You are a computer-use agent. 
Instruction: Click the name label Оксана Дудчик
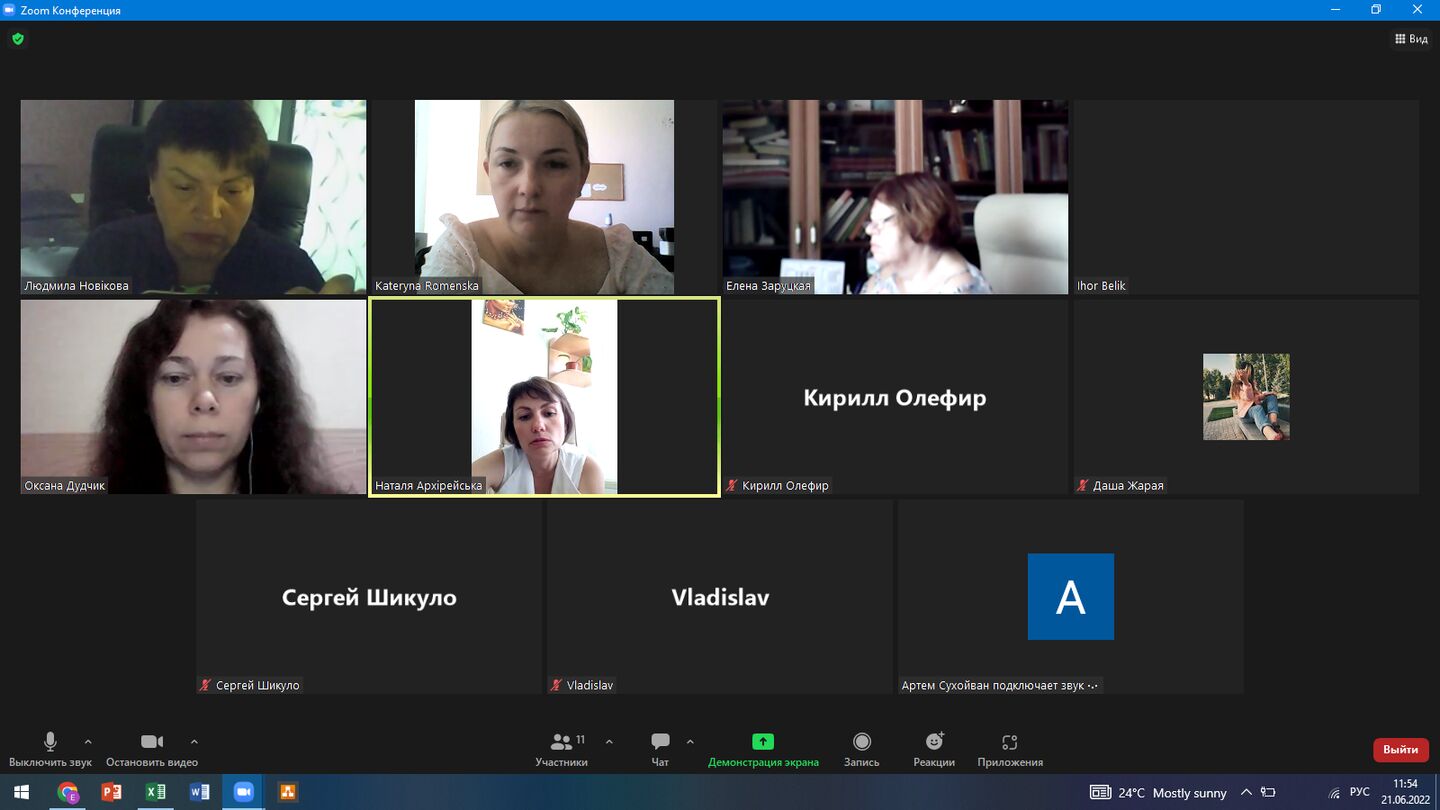click(x=65, y=486)
